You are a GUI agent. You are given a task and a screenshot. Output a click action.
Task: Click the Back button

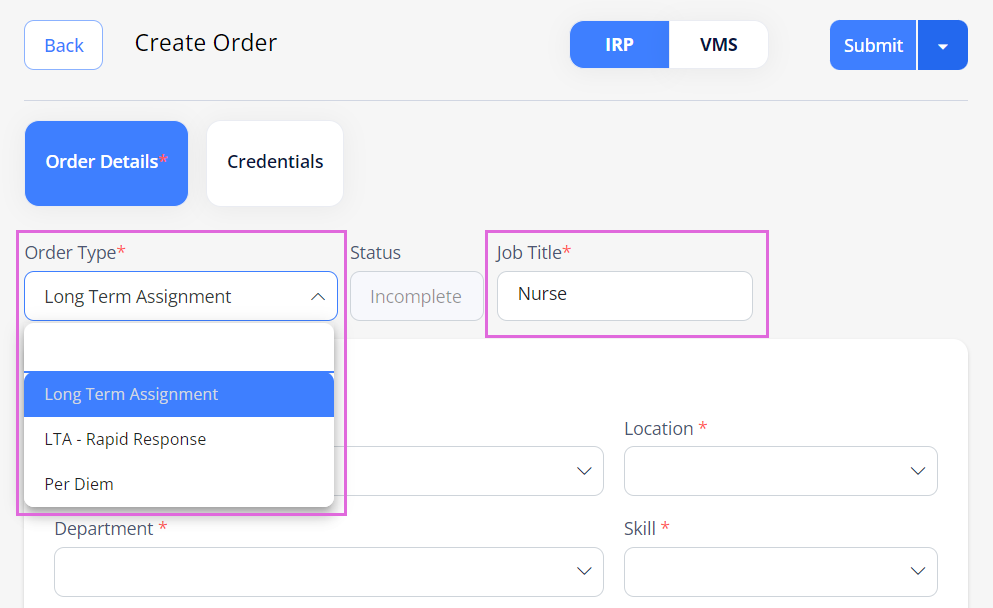pos(63,45)
